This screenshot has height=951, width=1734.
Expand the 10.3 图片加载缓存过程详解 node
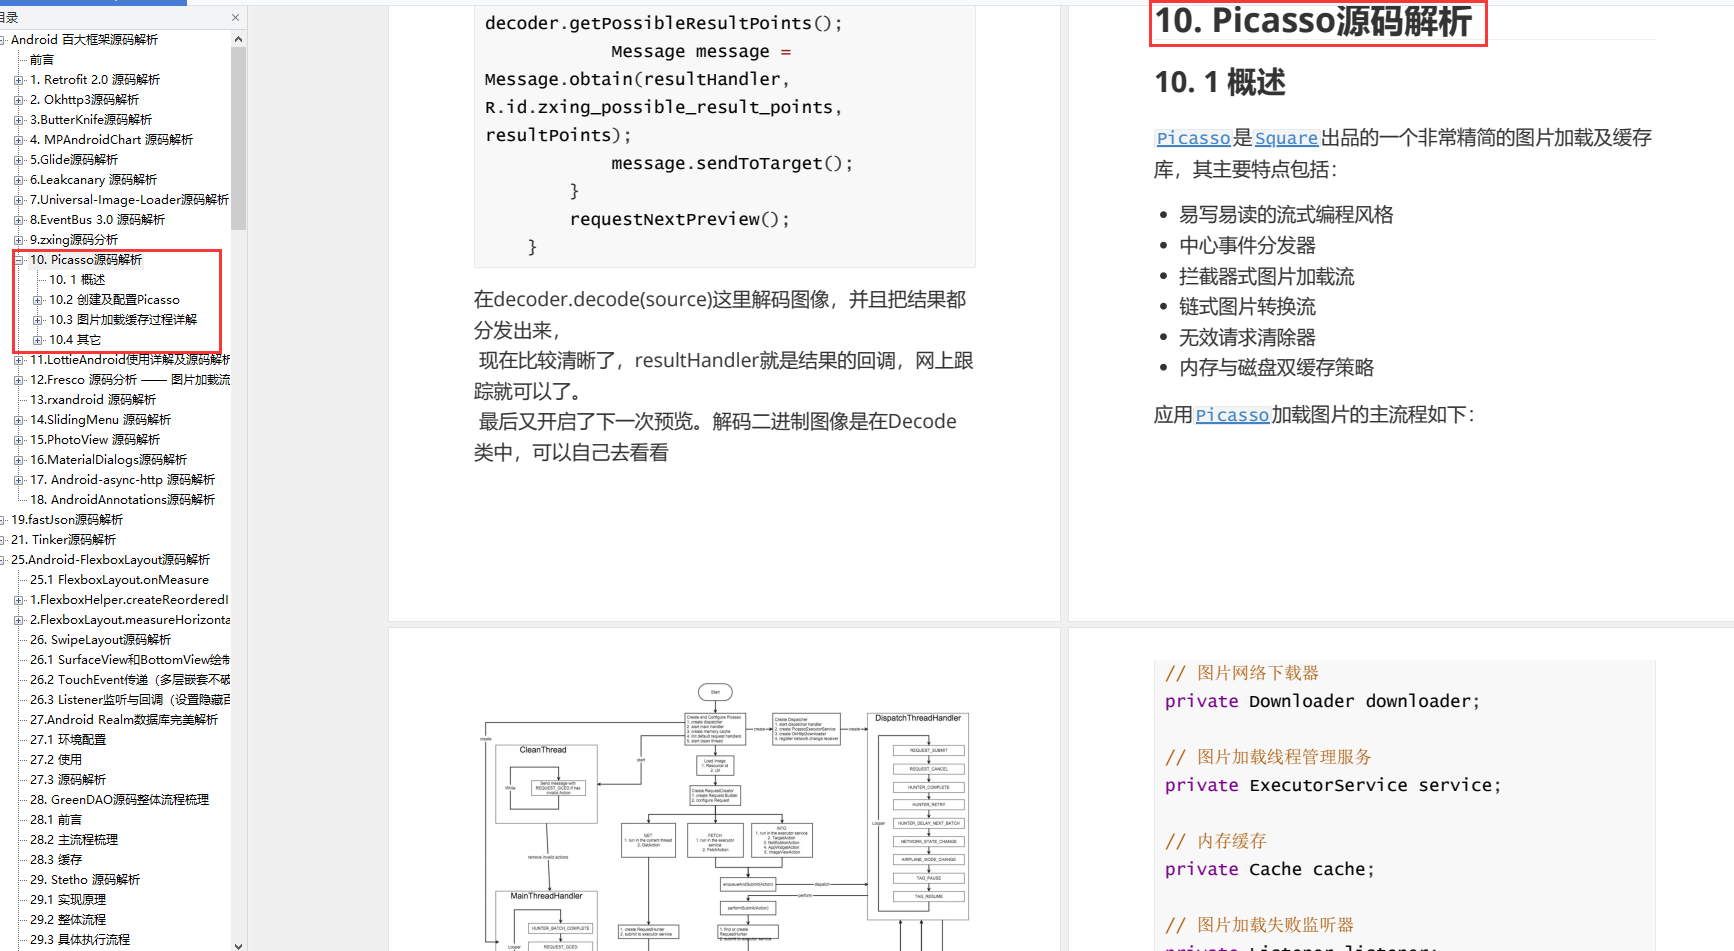37,320
